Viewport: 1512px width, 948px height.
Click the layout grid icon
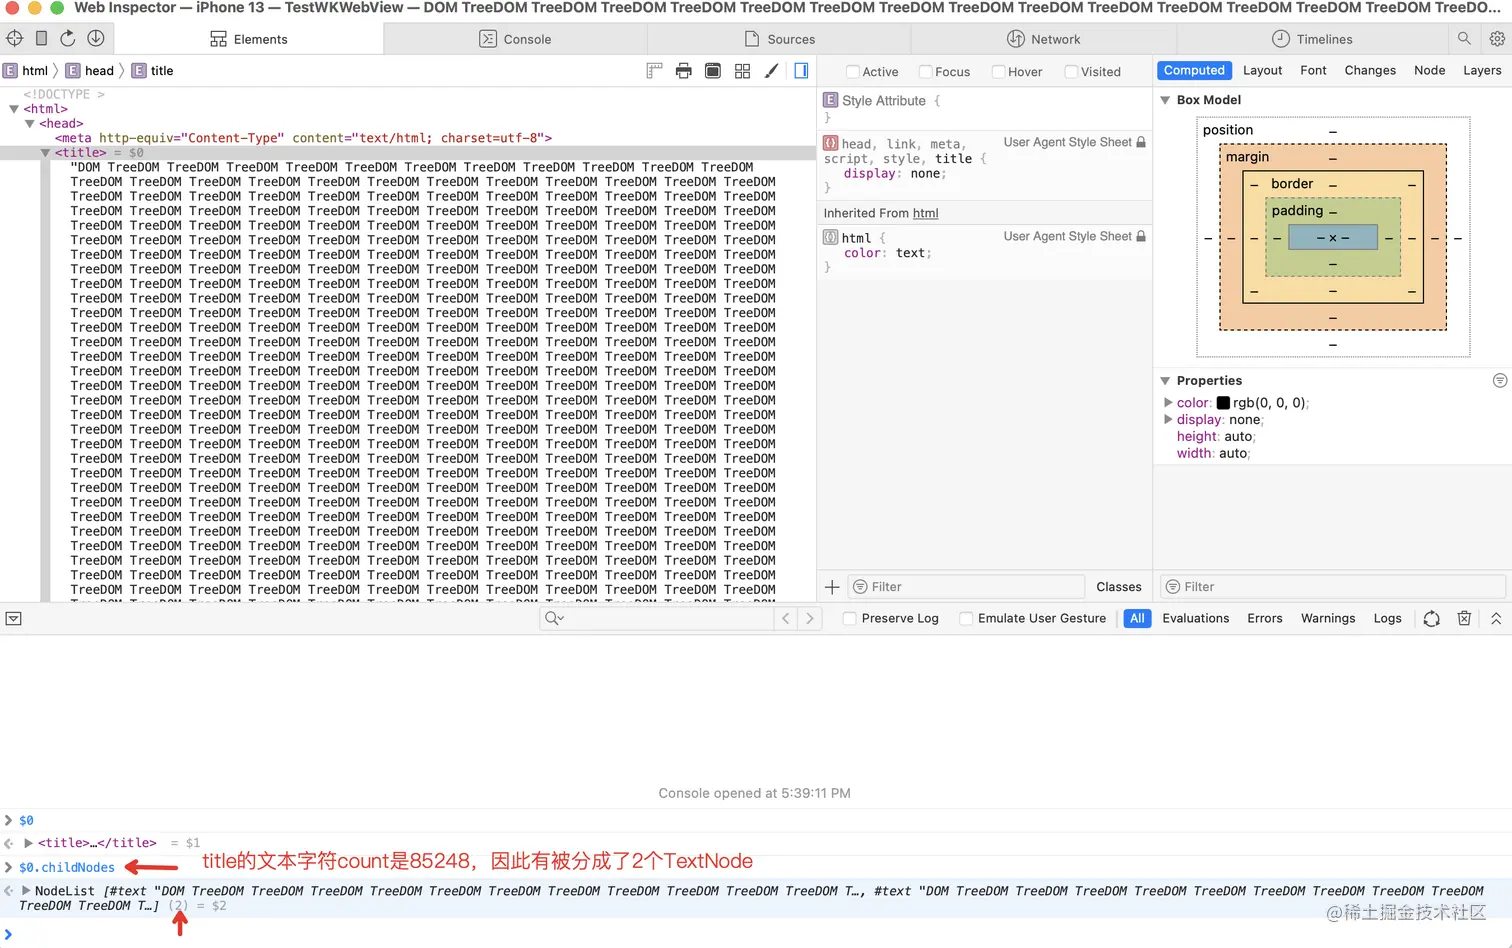(x=742, y=71)
